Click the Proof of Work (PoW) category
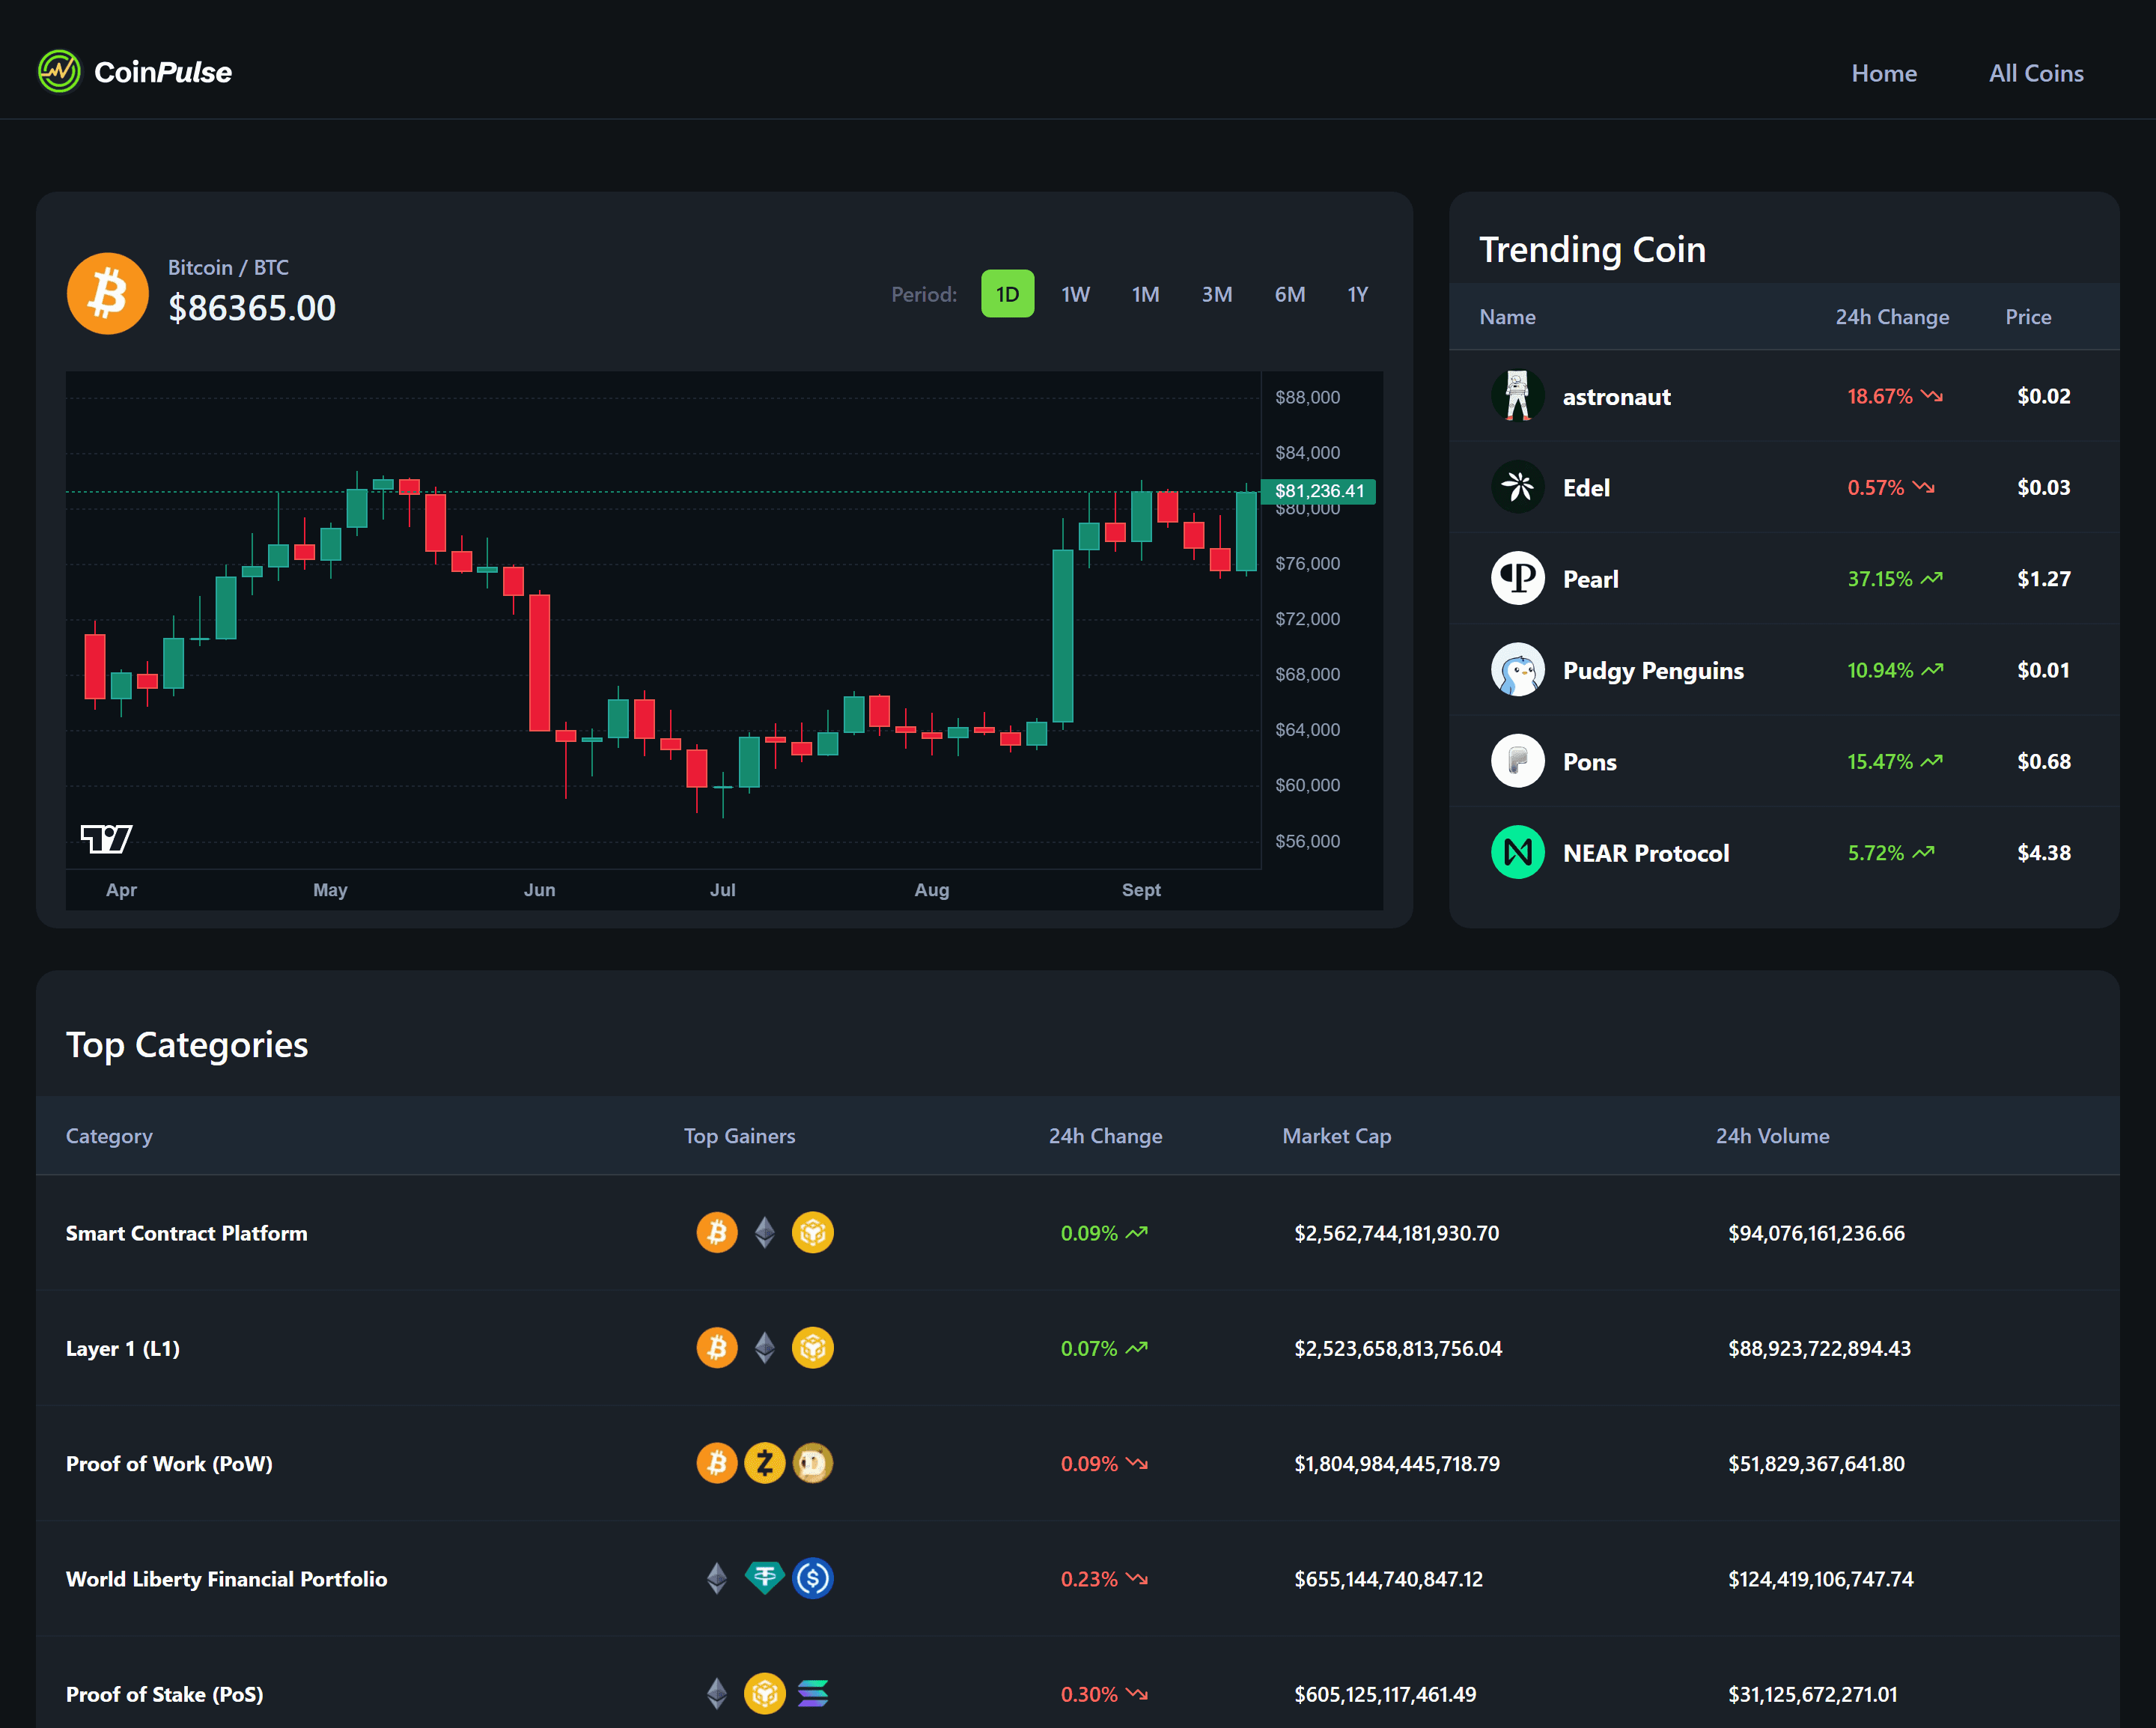2156x1728 pixels. (x=169, y=1463)
